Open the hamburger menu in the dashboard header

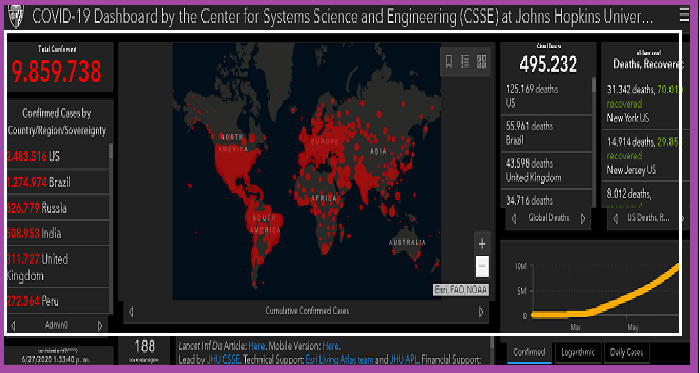tap(684, 16)
